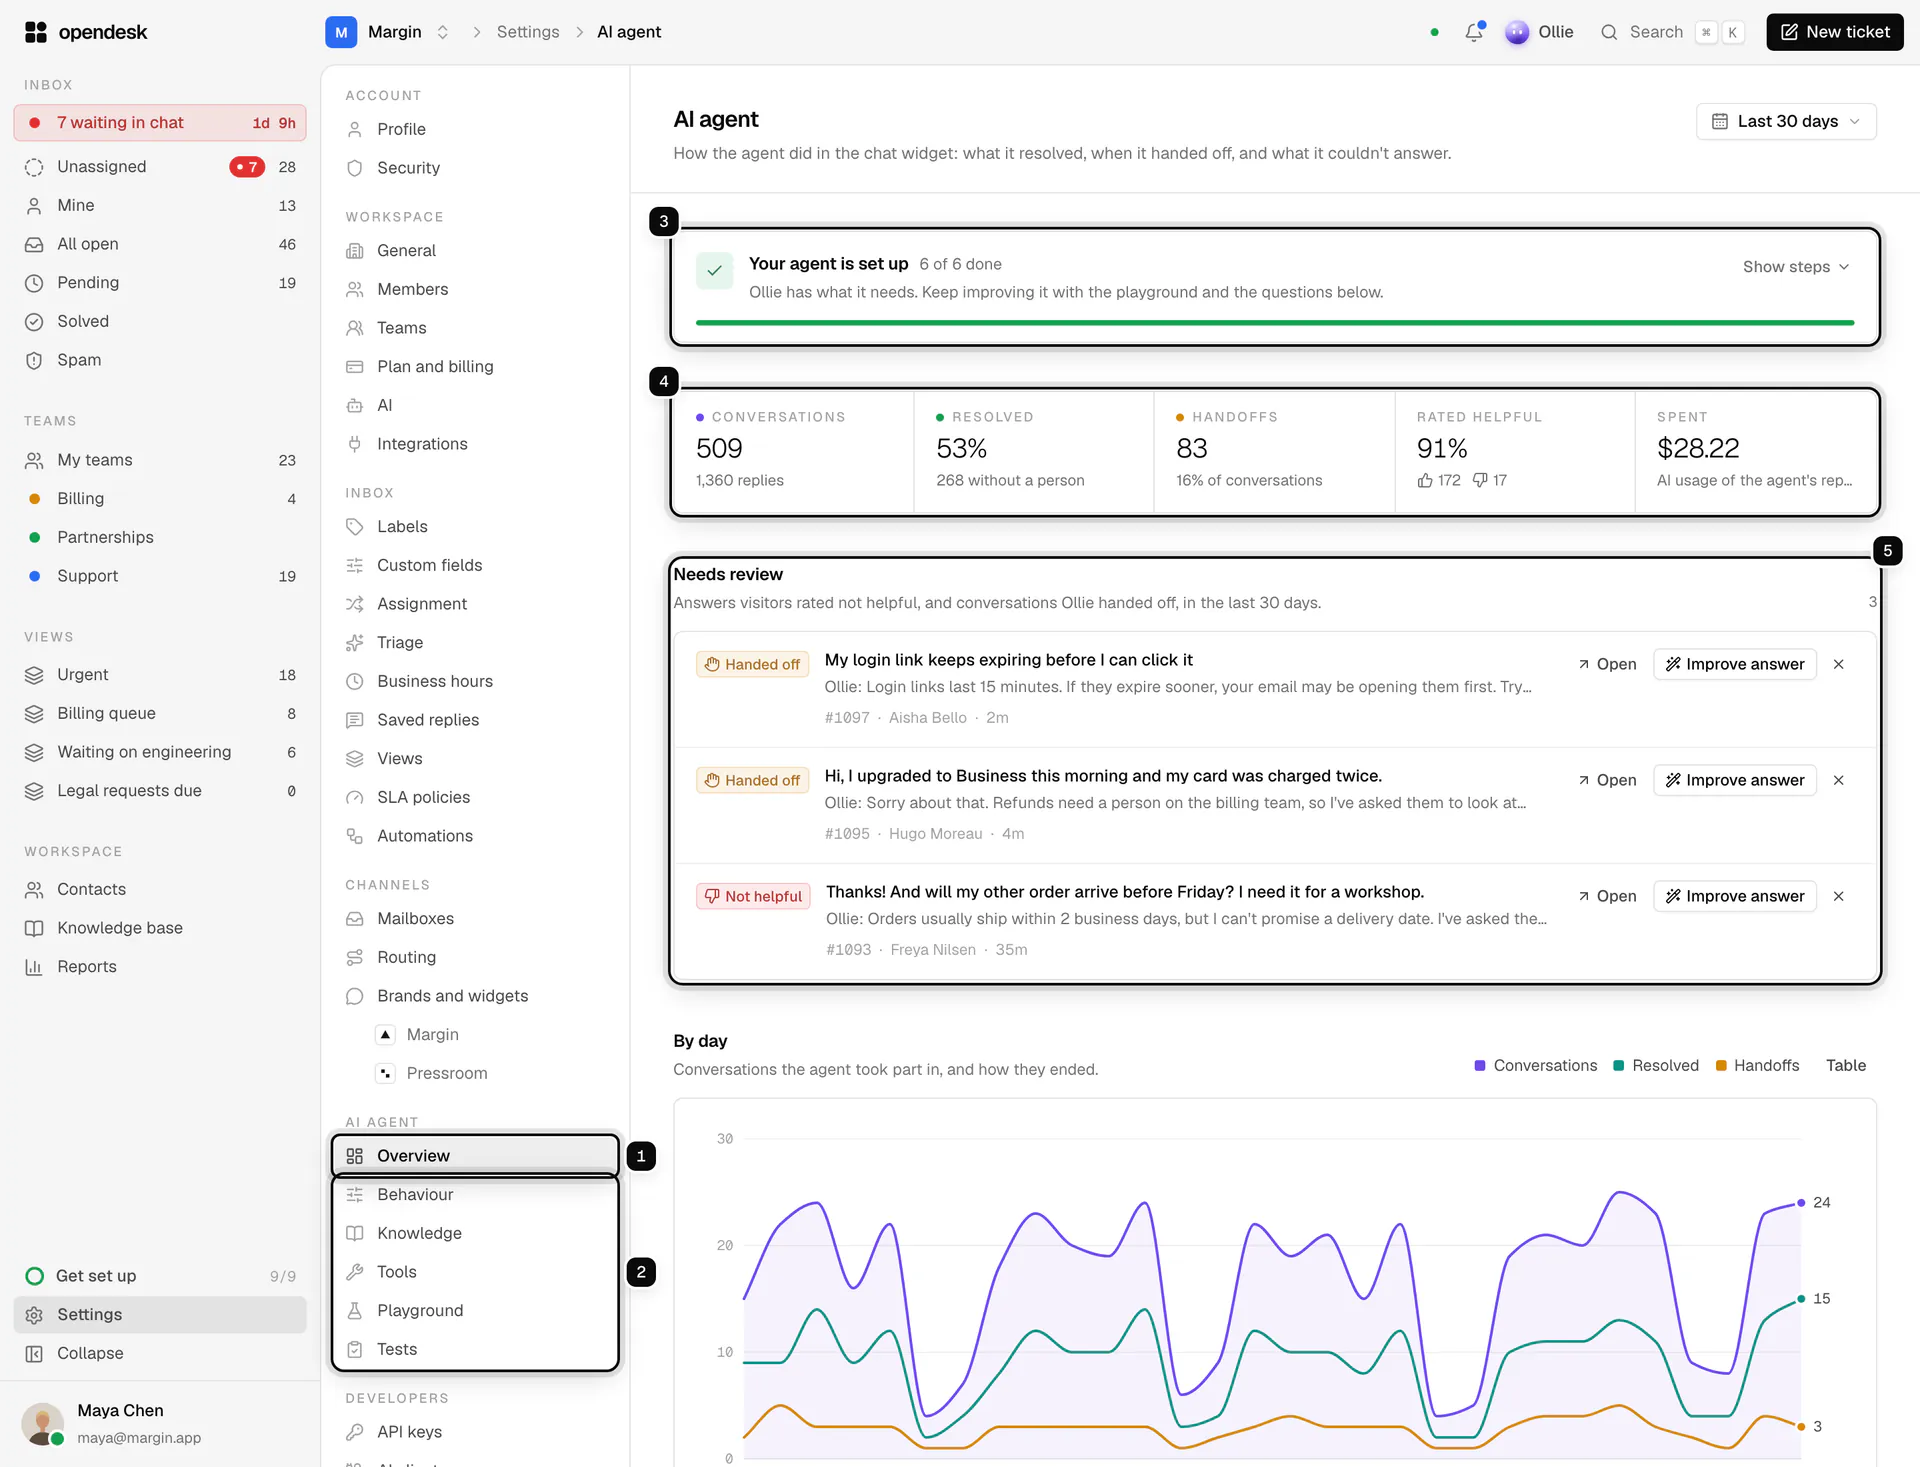The image size is (1920, 1467).
Task: Click the Search field in top bar
Action: [x=1672, y=32]
